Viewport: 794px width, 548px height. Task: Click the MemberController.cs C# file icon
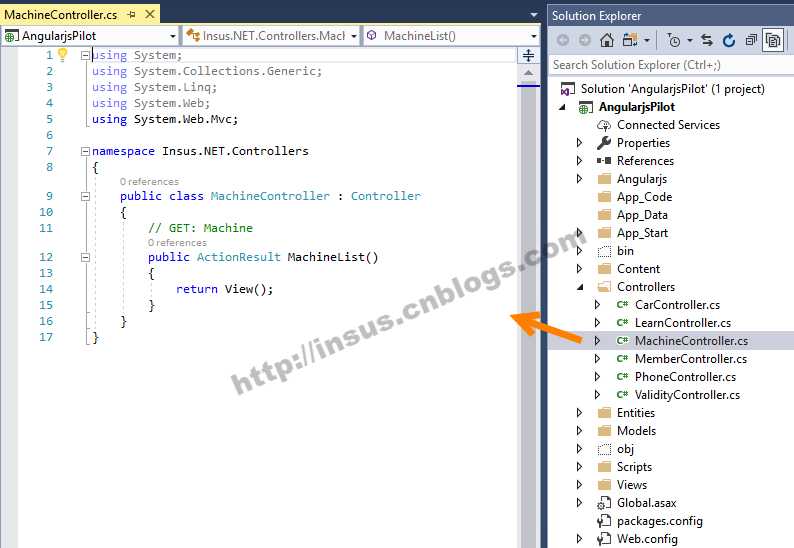click(622, 359)
